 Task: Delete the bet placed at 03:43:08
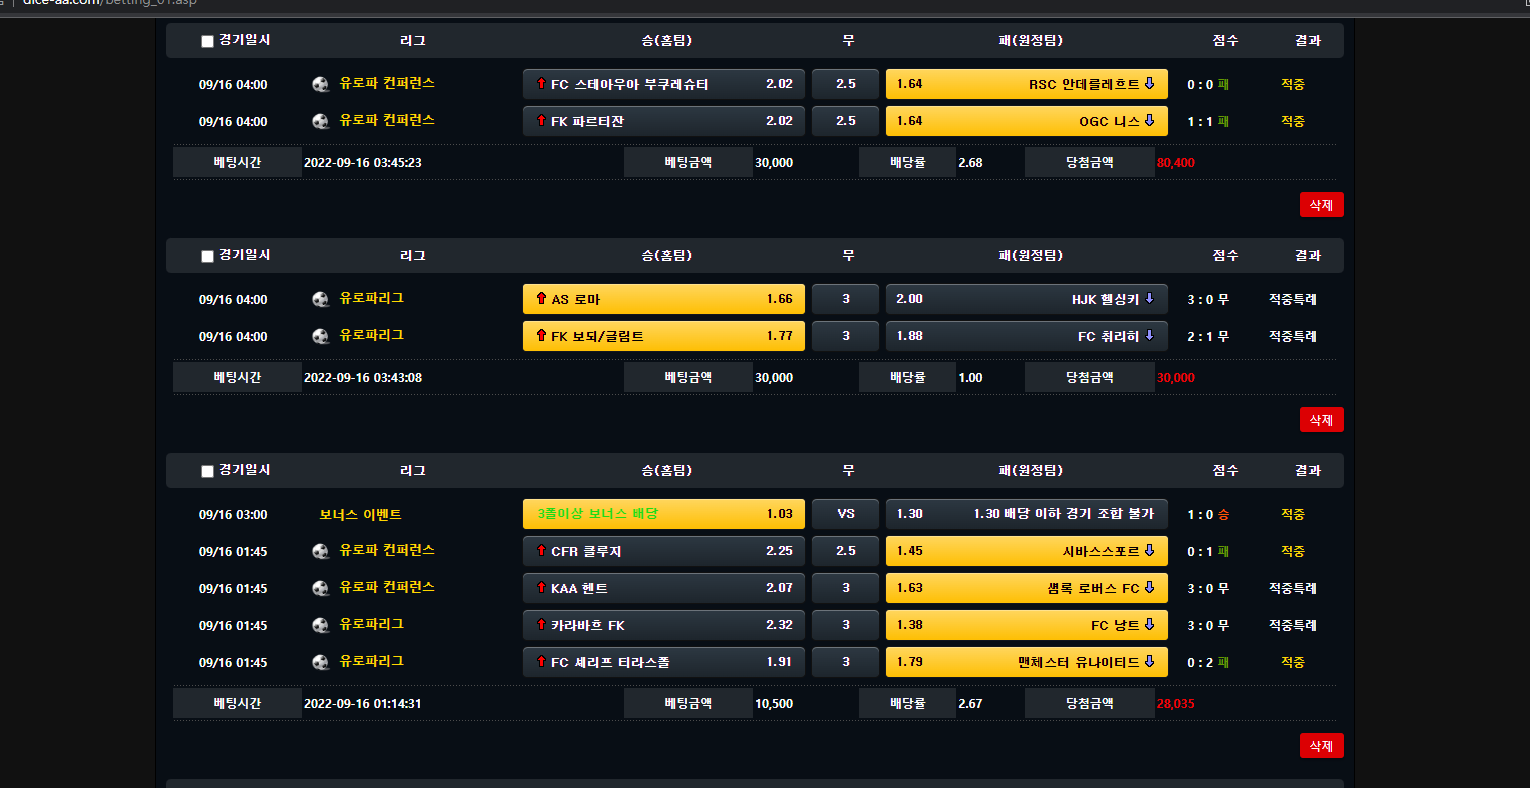(x=1321, y=420)
